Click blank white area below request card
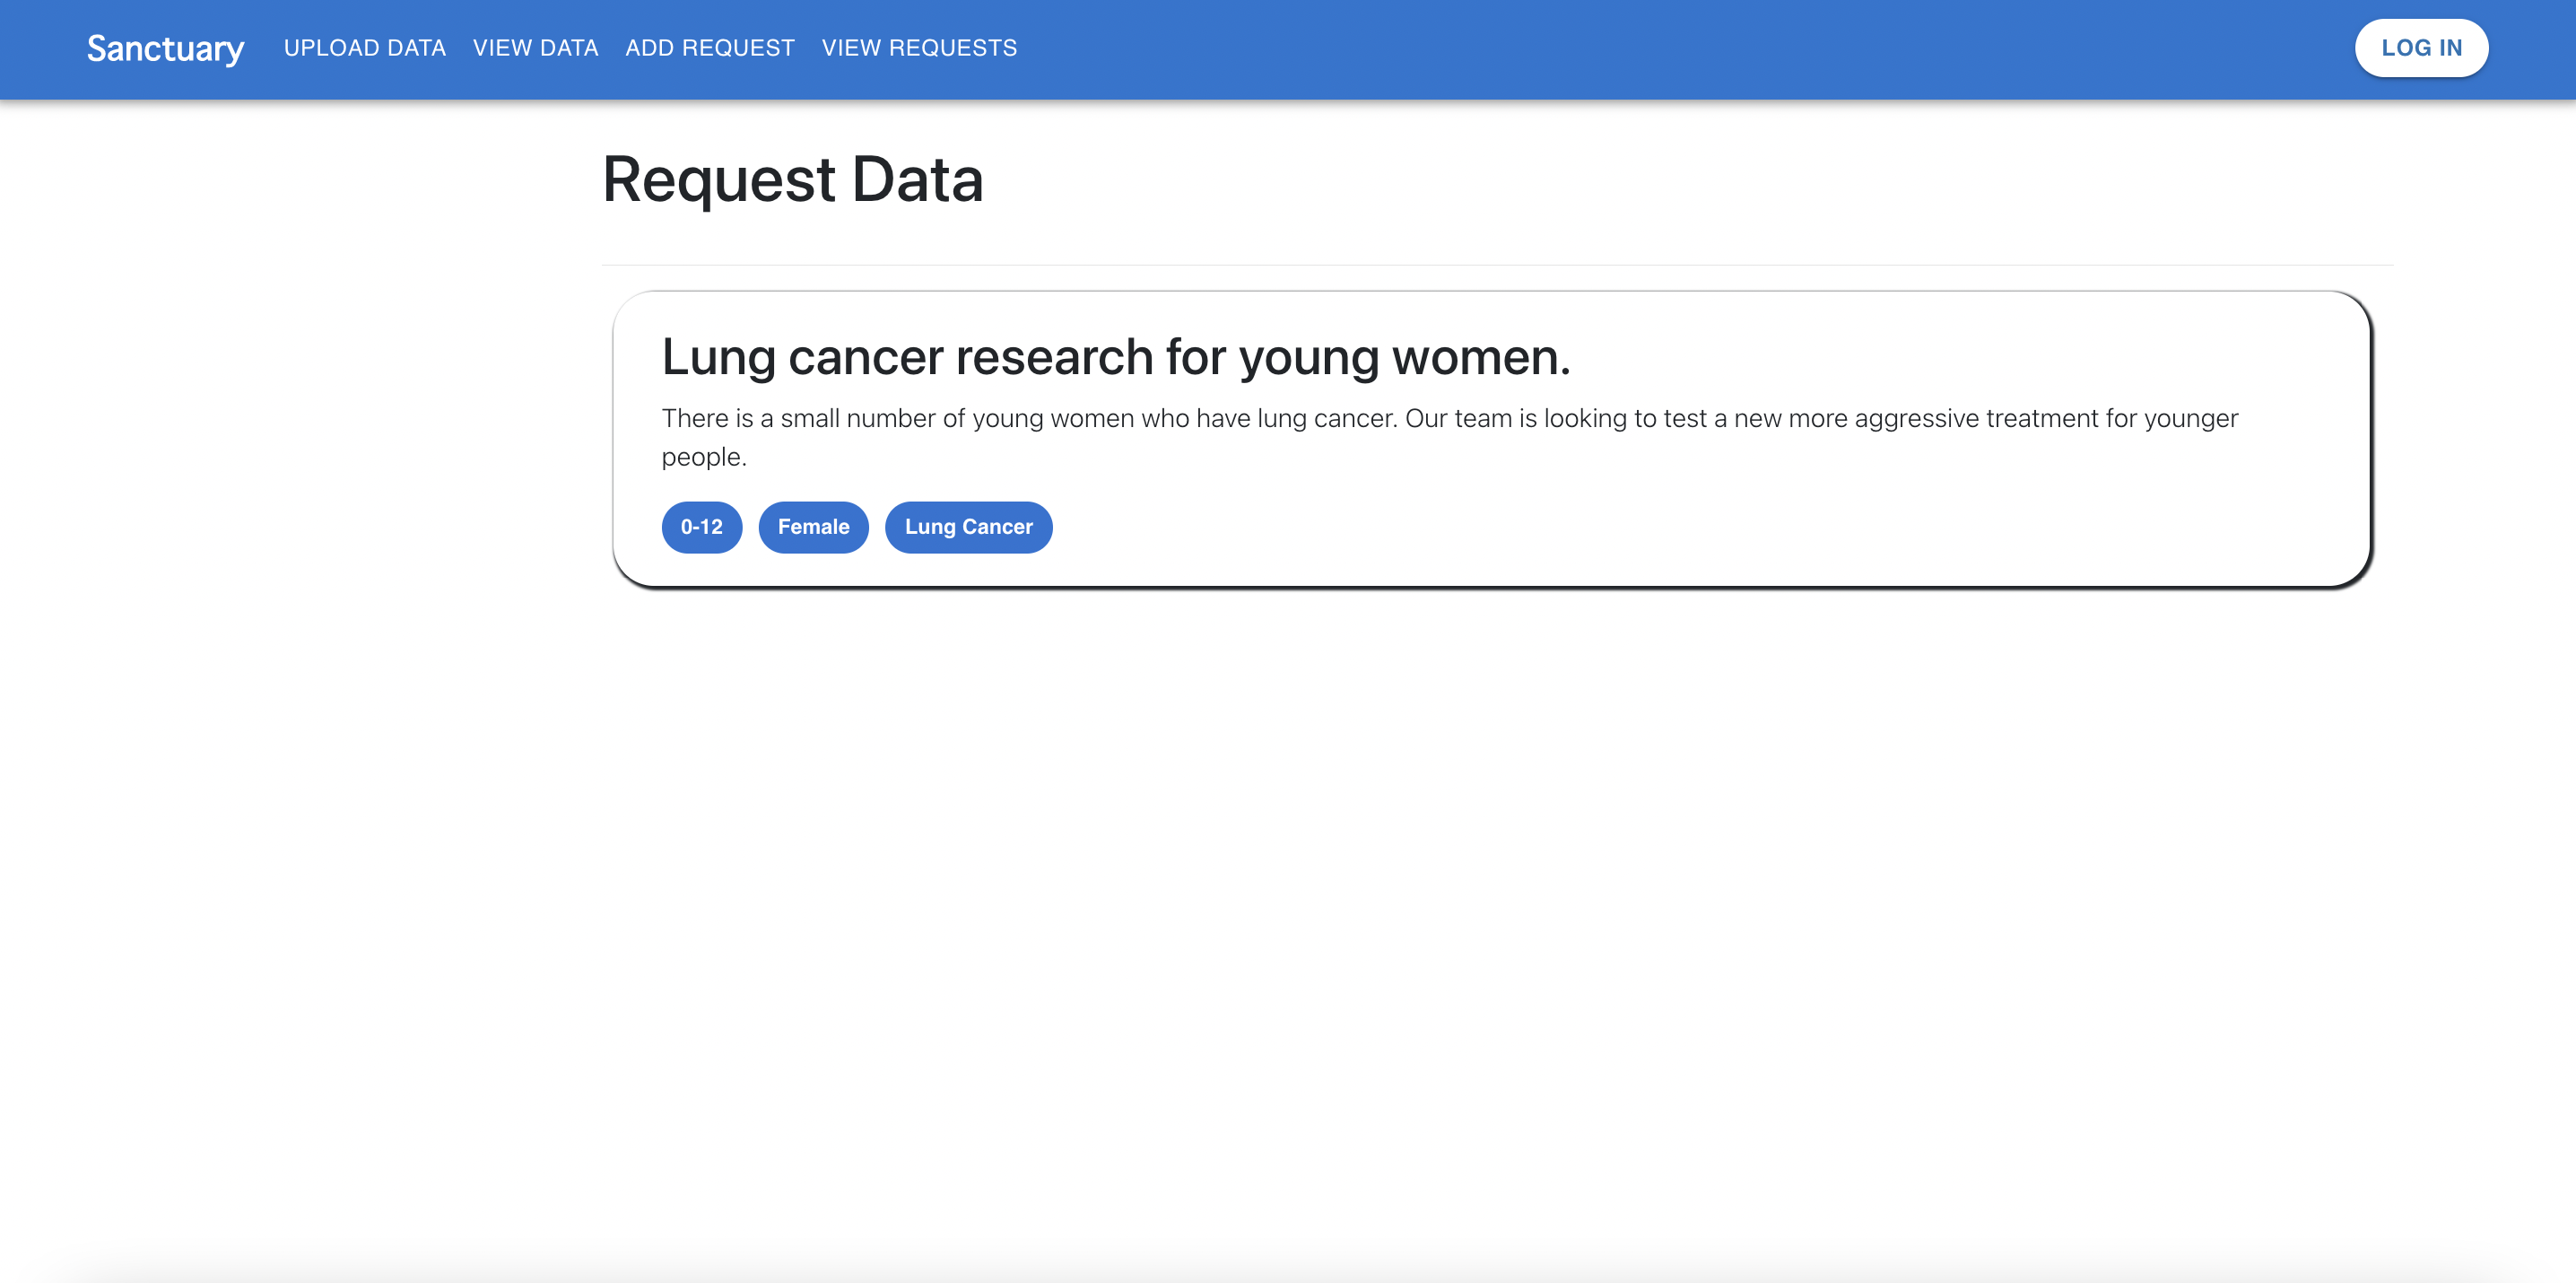This screenshot has height=1283, width=2576. point(1490,900)
